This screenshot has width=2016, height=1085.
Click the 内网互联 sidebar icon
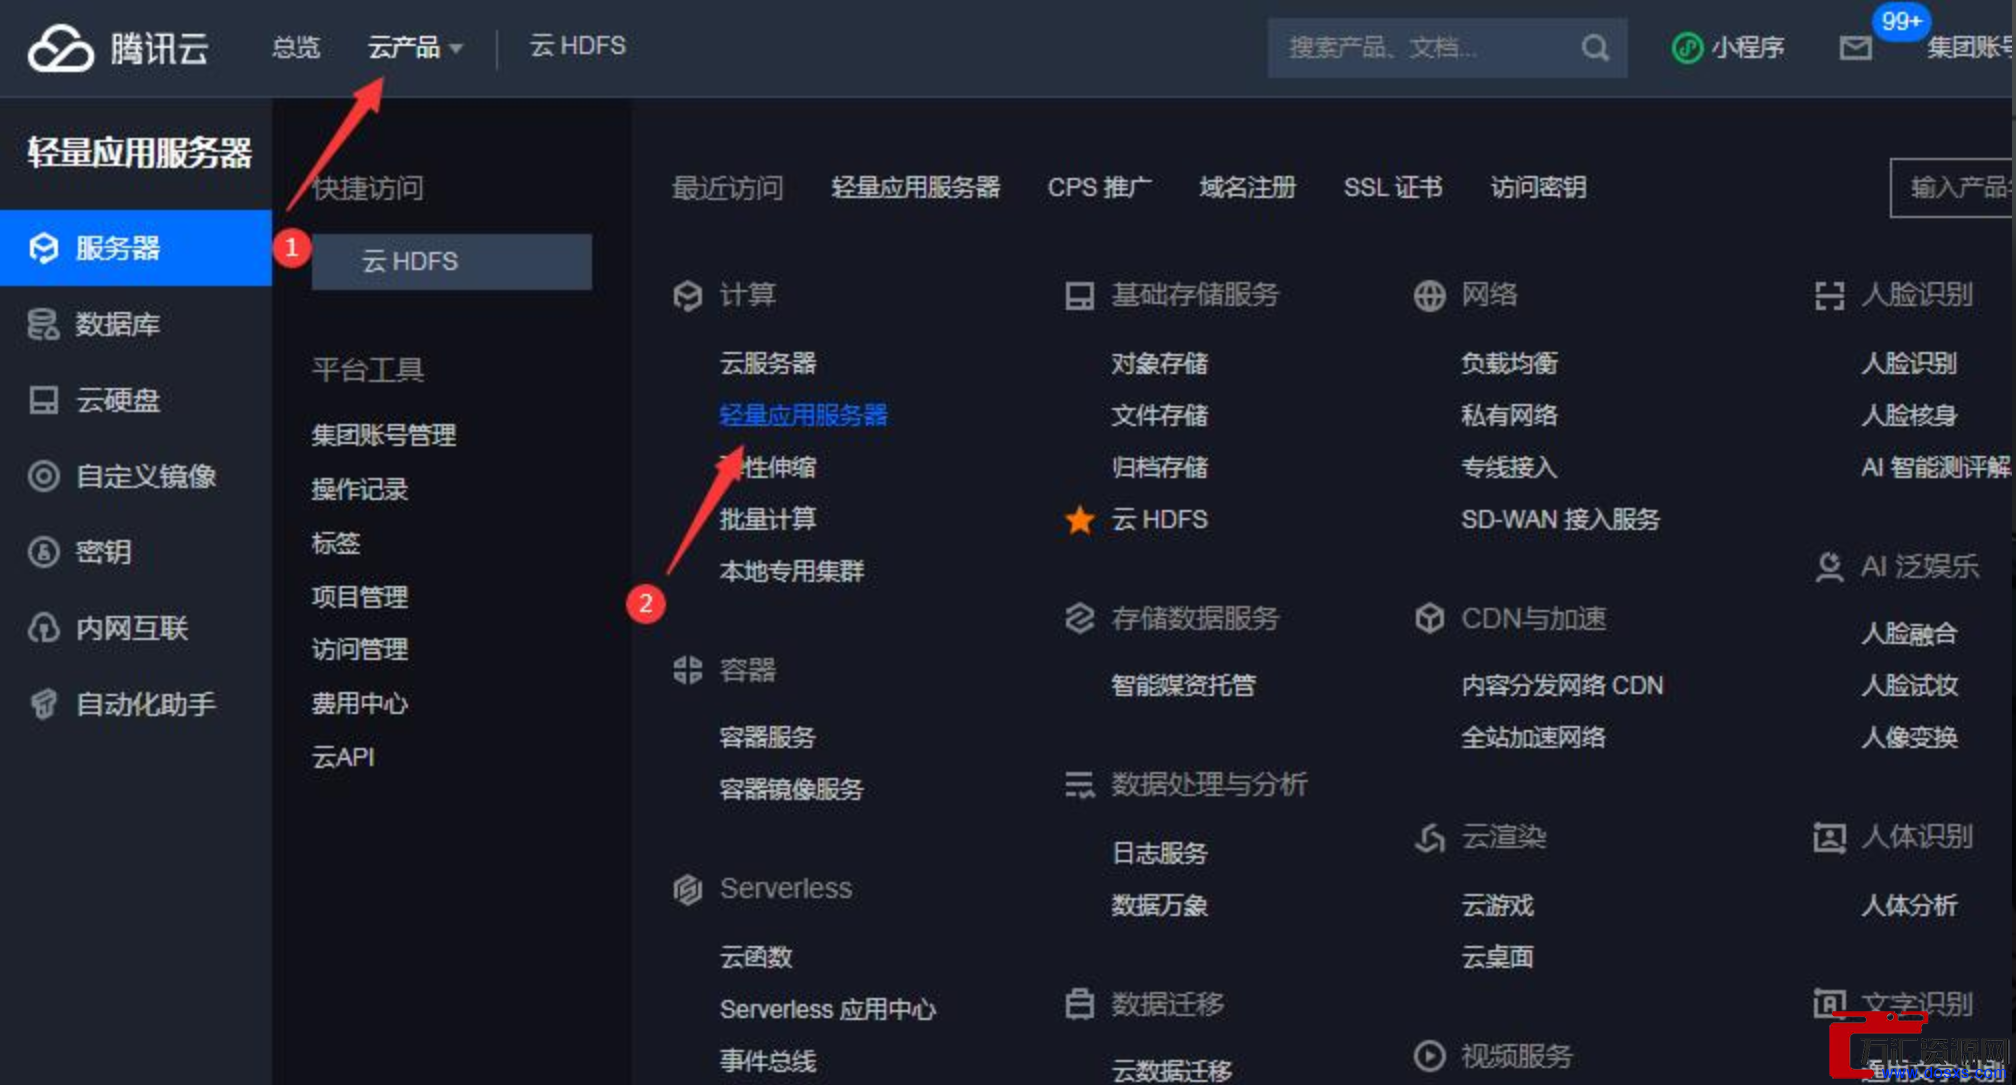43,628
